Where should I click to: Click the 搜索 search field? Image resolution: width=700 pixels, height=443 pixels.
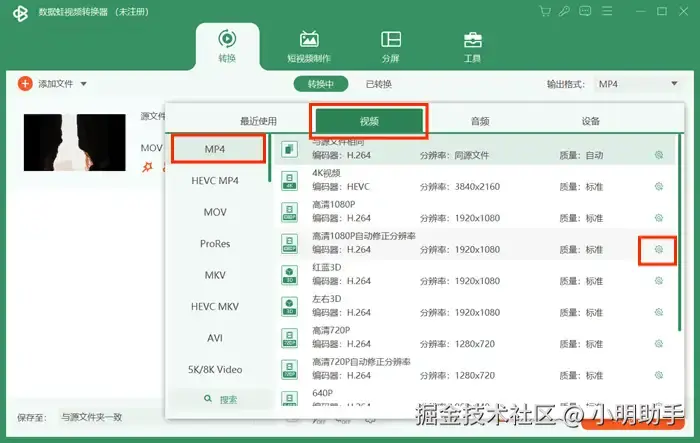(x=221, y=399)
